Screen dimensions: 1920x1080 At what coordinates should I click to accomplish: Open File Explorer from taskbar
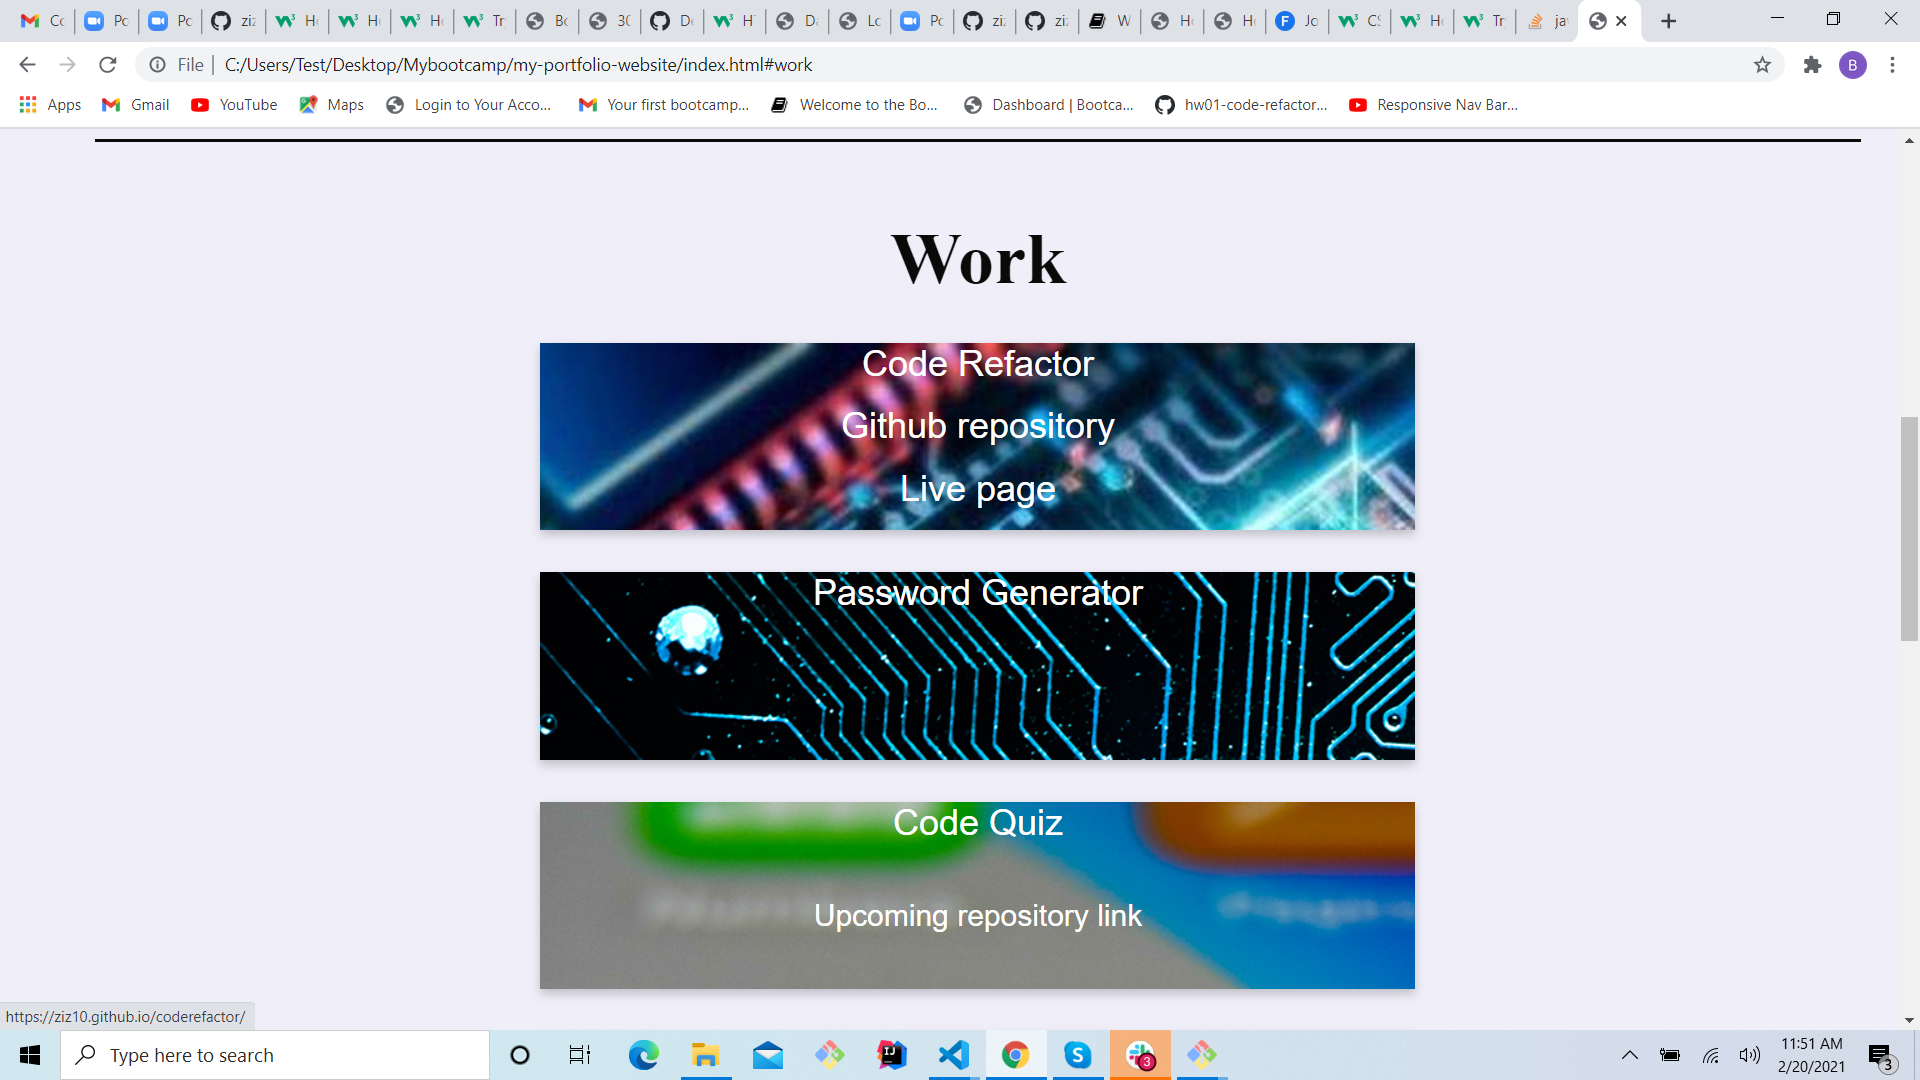pyautogui.click(x=705, y=1055)
